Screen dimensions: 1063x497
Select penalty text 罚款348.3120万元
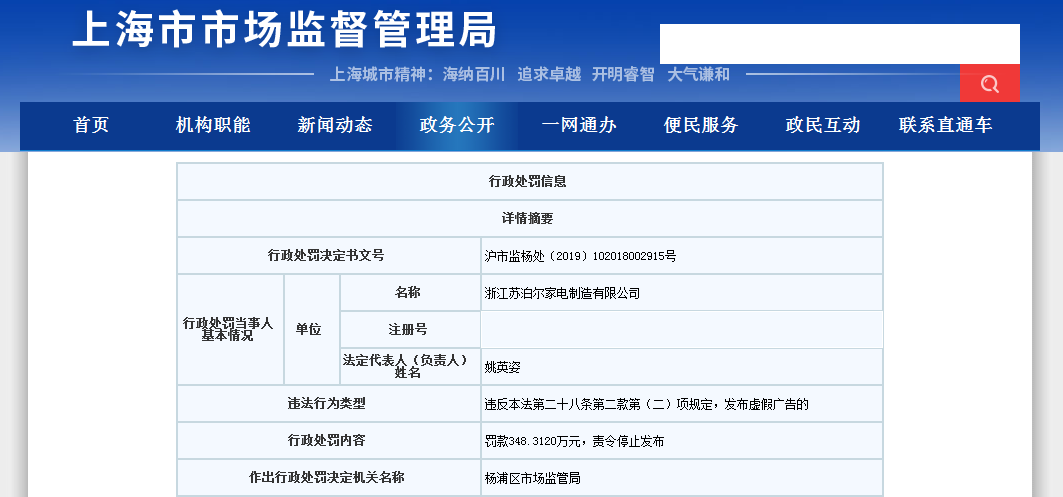click(x=534, y=441)
